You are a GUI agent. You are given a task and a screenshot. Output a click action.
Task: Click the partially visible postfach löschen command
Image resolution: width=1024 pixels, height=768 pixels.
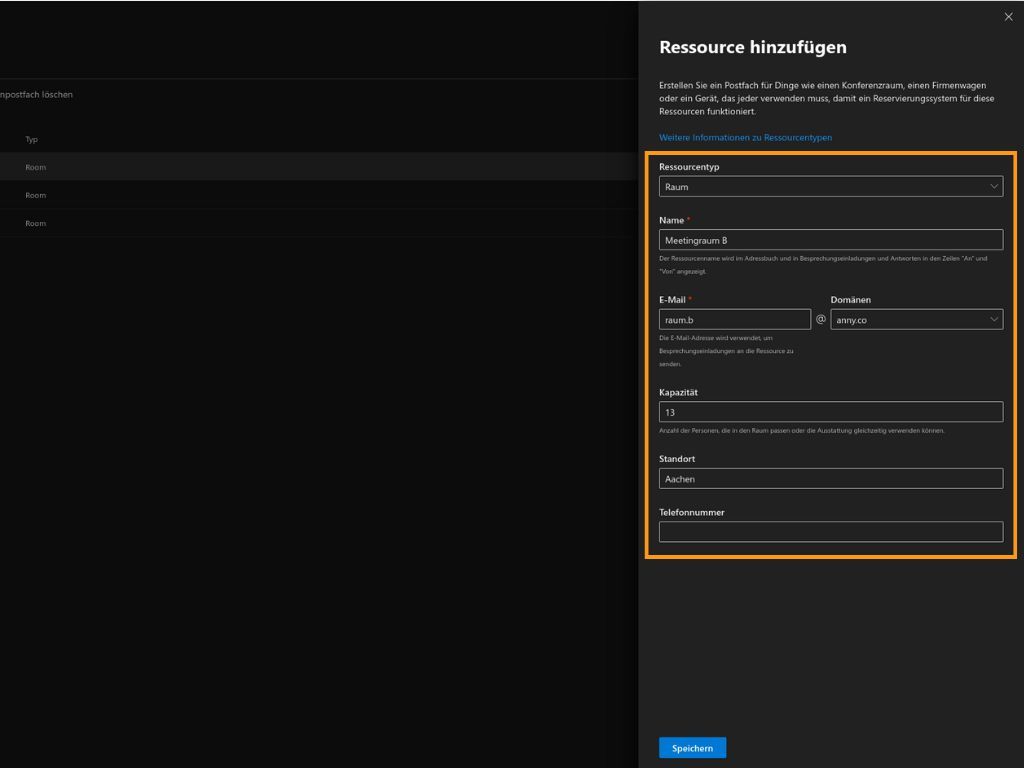click(x=36, y=95)
